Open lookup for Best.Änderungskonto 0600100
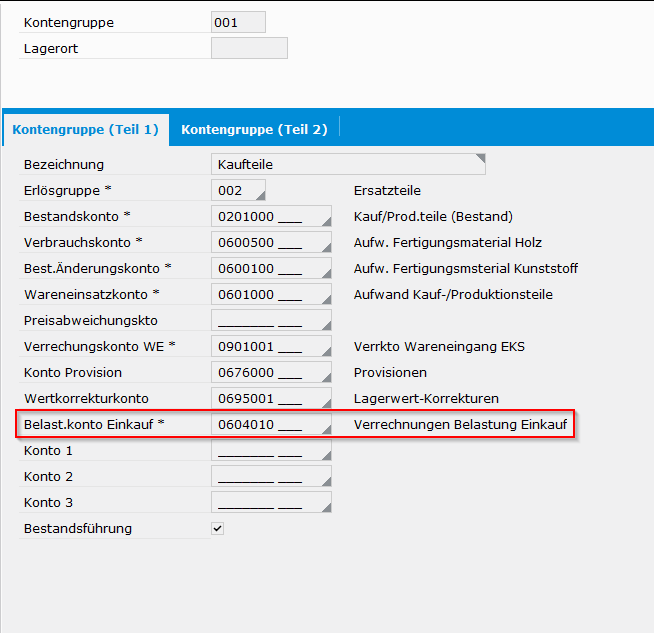Image resolution: width=654 pixels, height=633 pixels. coord(327,273)
